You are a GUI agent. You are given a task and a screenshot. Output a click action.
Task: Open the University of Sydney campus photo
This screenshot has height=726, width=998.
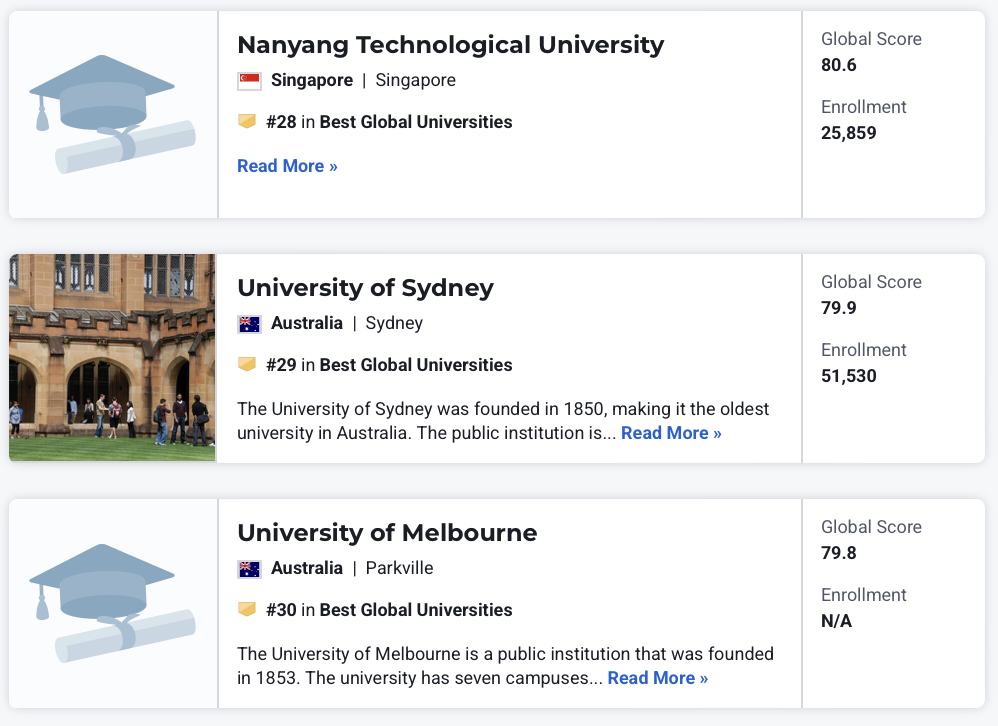tap(113, 358)
